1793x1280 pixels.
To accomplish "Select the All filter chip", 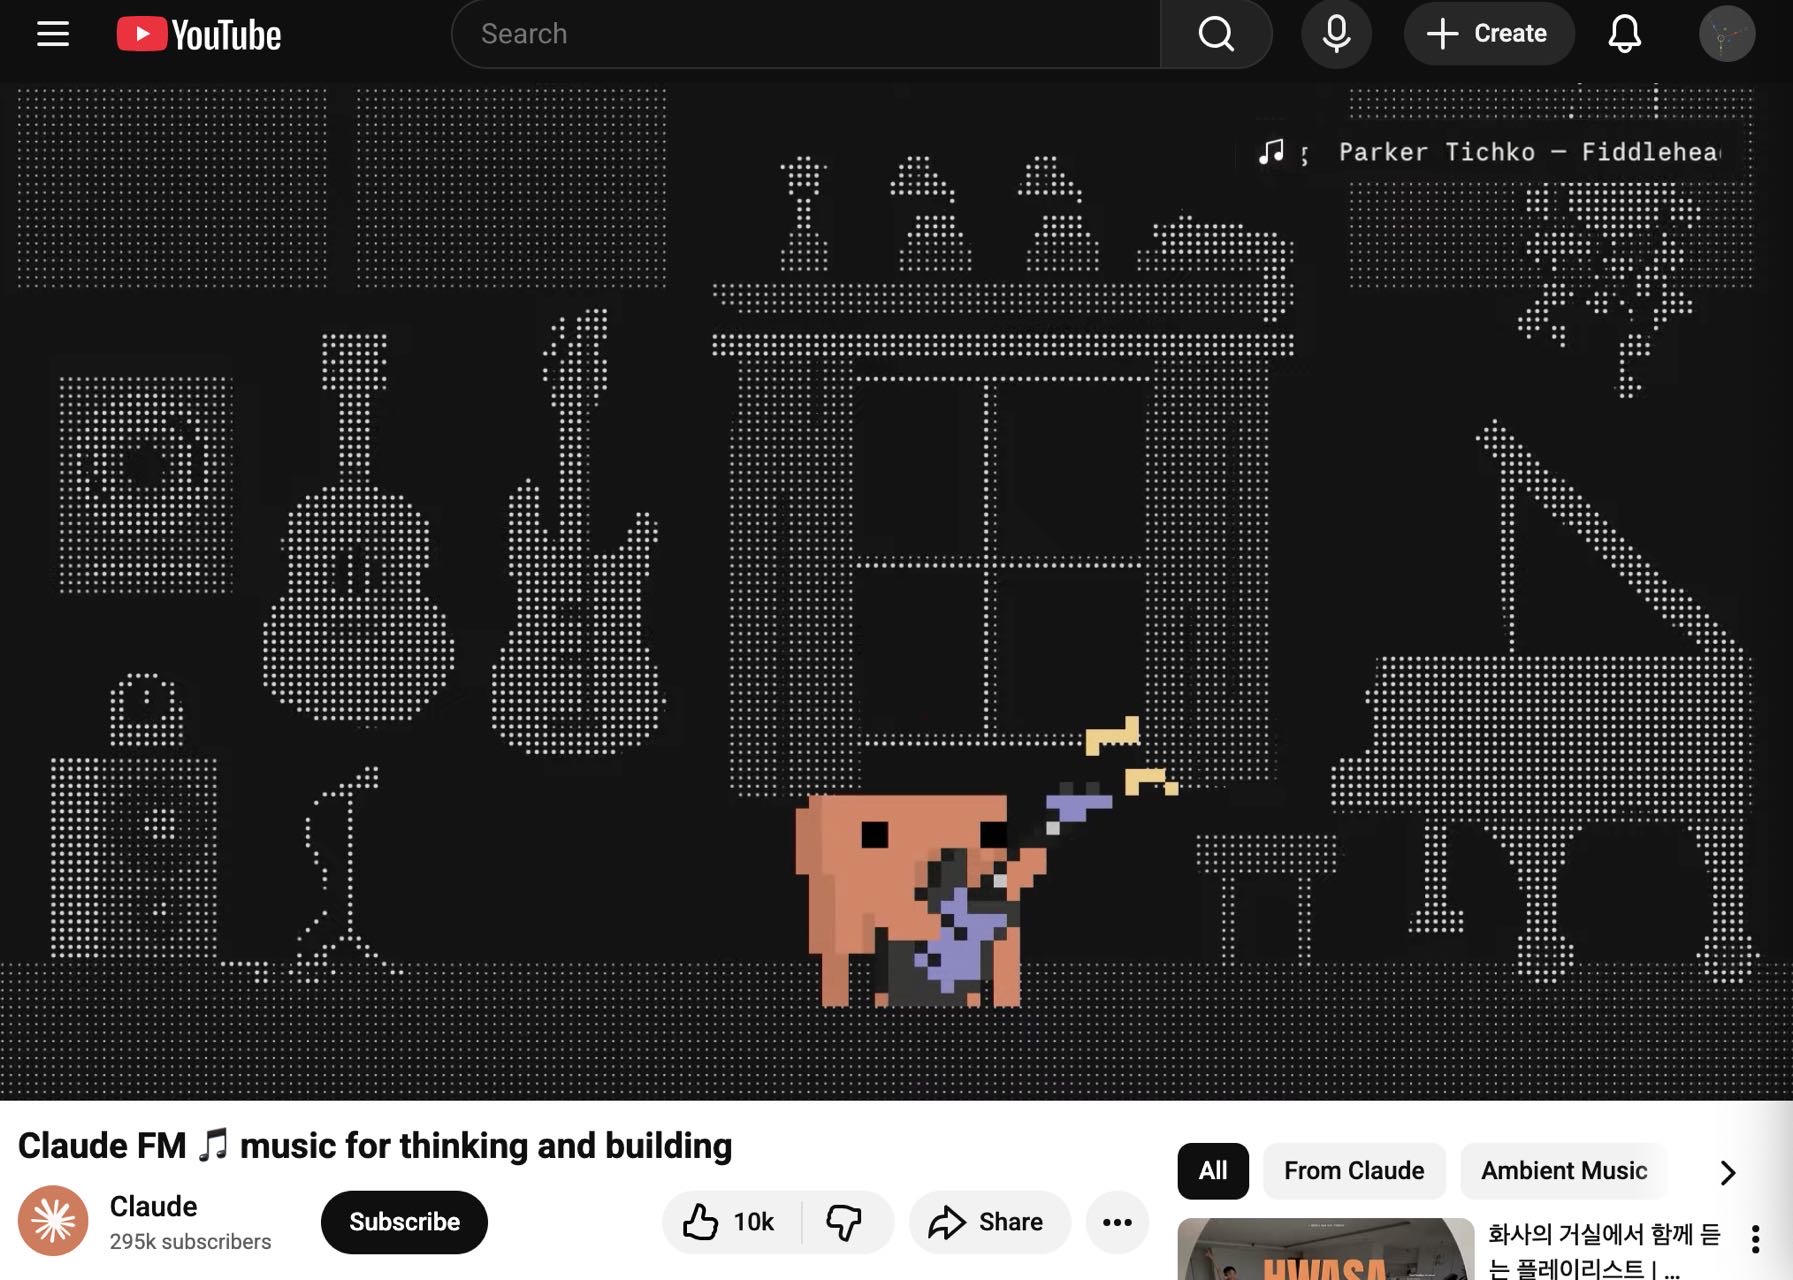I will (x=1213, y=1171).
